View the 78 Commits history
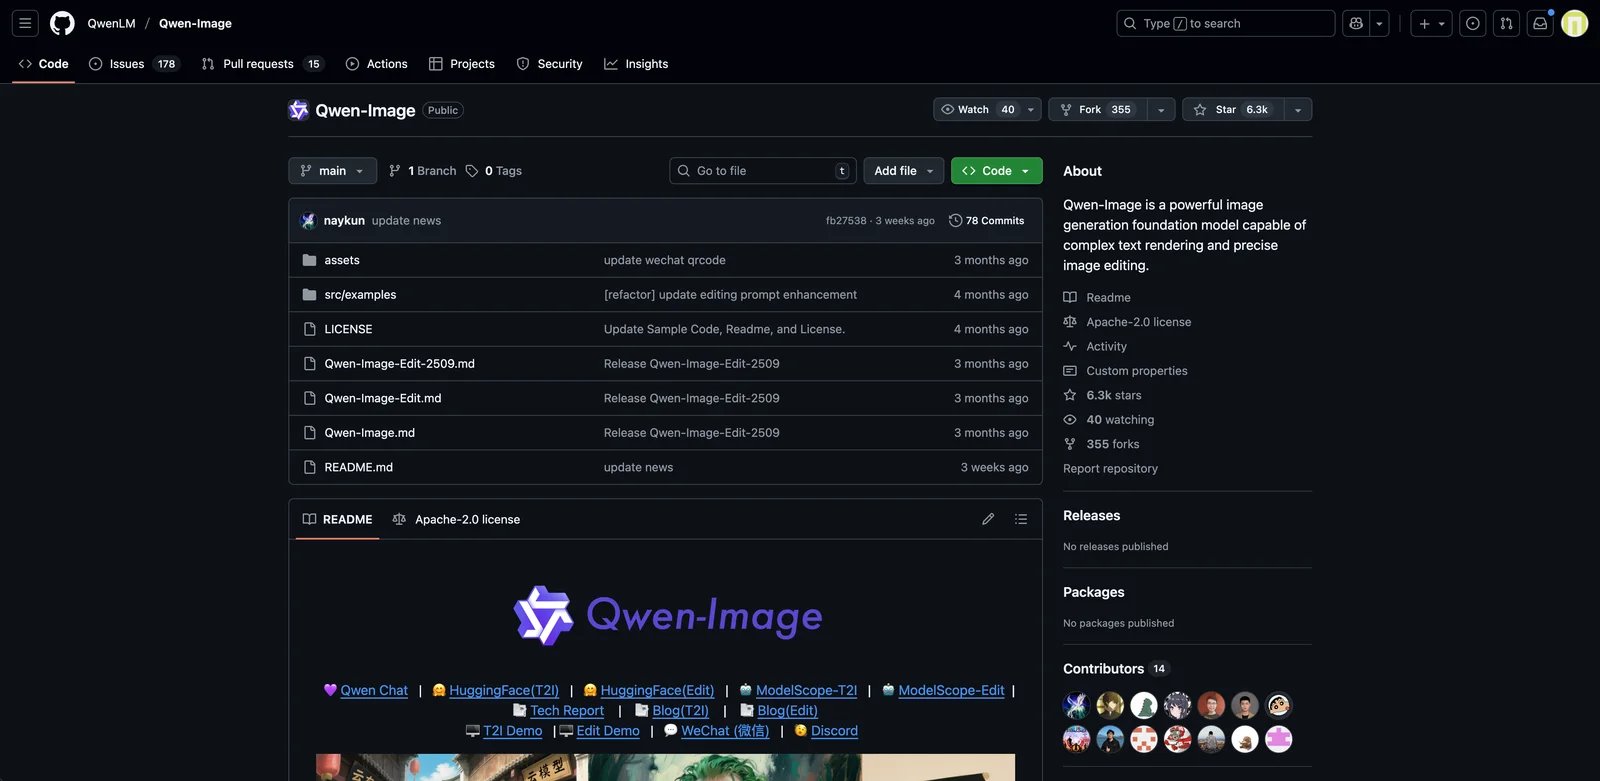Screen dimensions: 1600x781 tap(986, 221)
